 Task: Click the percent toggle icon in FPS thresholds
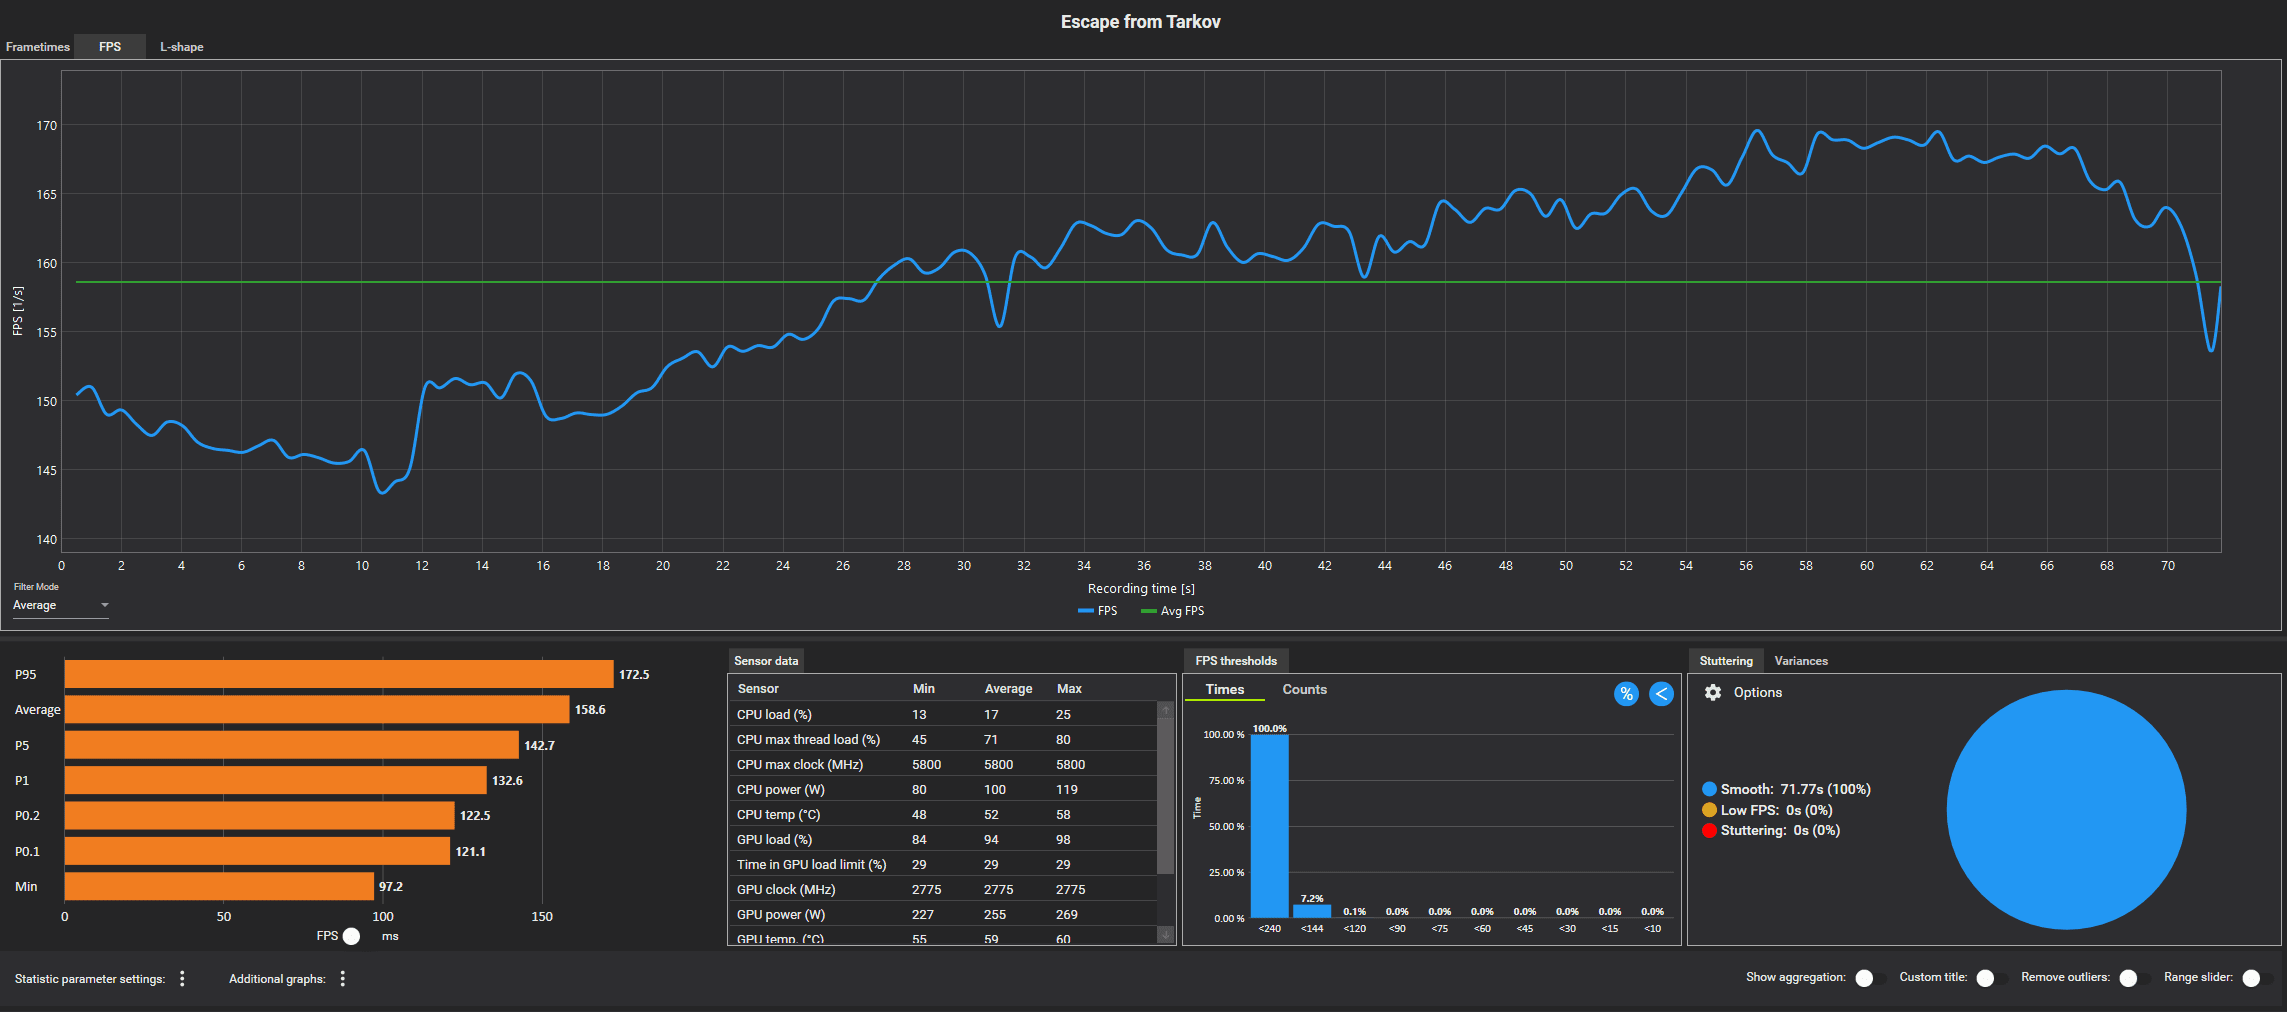pyautogui.click(x=1626, y=694)
